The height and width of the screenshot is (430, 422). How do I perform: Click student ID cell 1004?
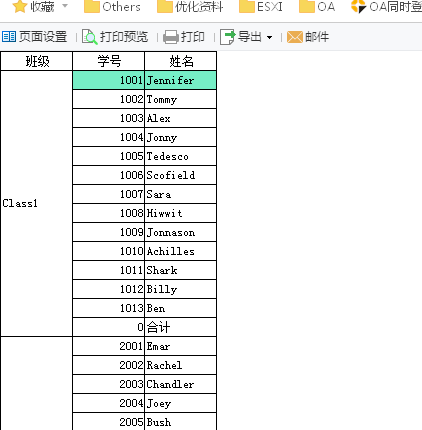pyautogui.click(x=109, y=137)
